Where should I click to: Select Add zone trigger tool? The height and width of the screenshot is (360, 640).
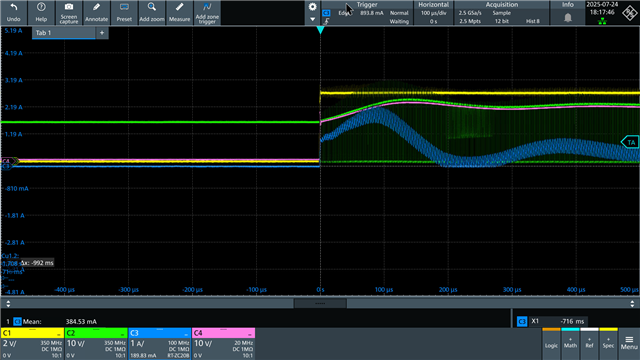(x=207, y=12)
